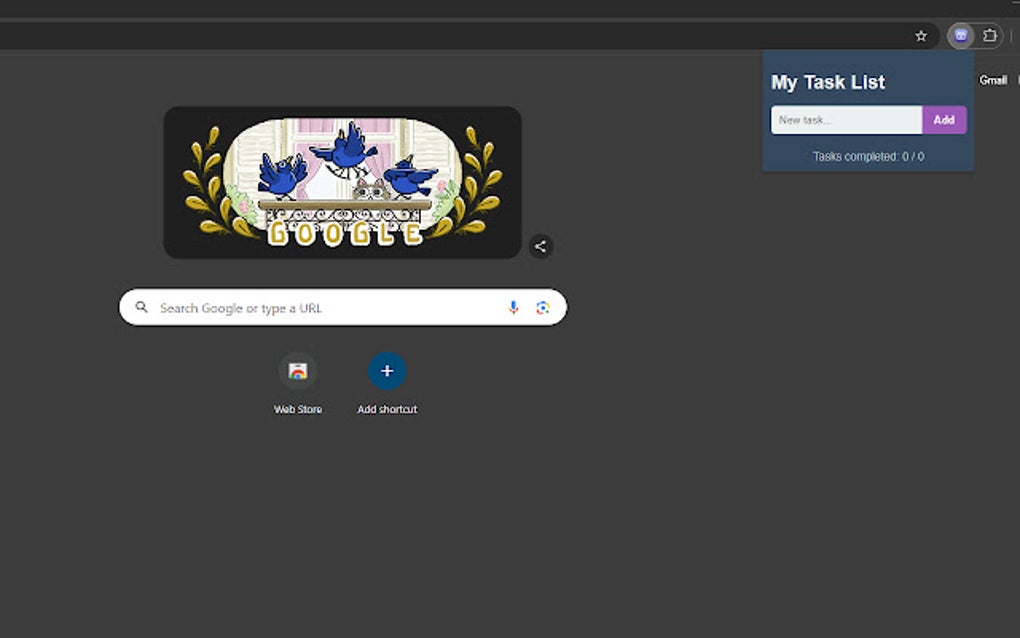Open the Web Store shortcut

pyautogui.click(x=298, y=370)
